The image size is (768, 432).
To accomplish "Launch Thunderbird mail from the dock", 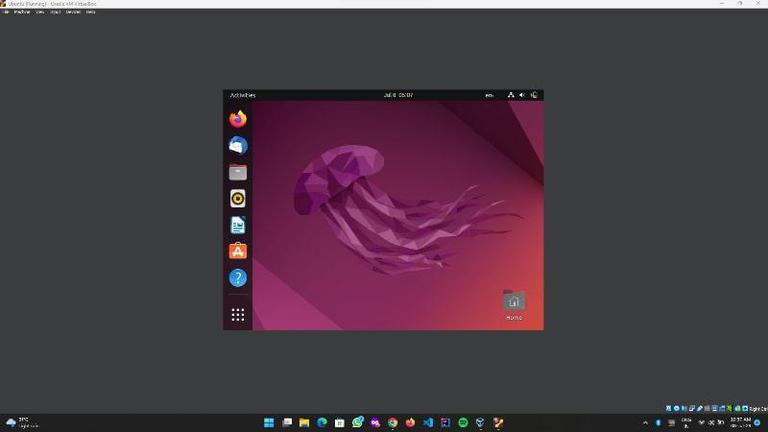I will click(238, 145).
